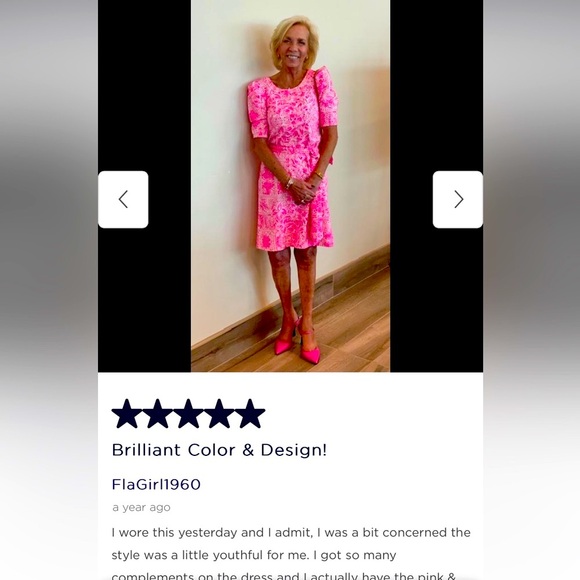Select the fourth rating star
Viewport: 580px width, 580px height.
click(x=219, y=414)
